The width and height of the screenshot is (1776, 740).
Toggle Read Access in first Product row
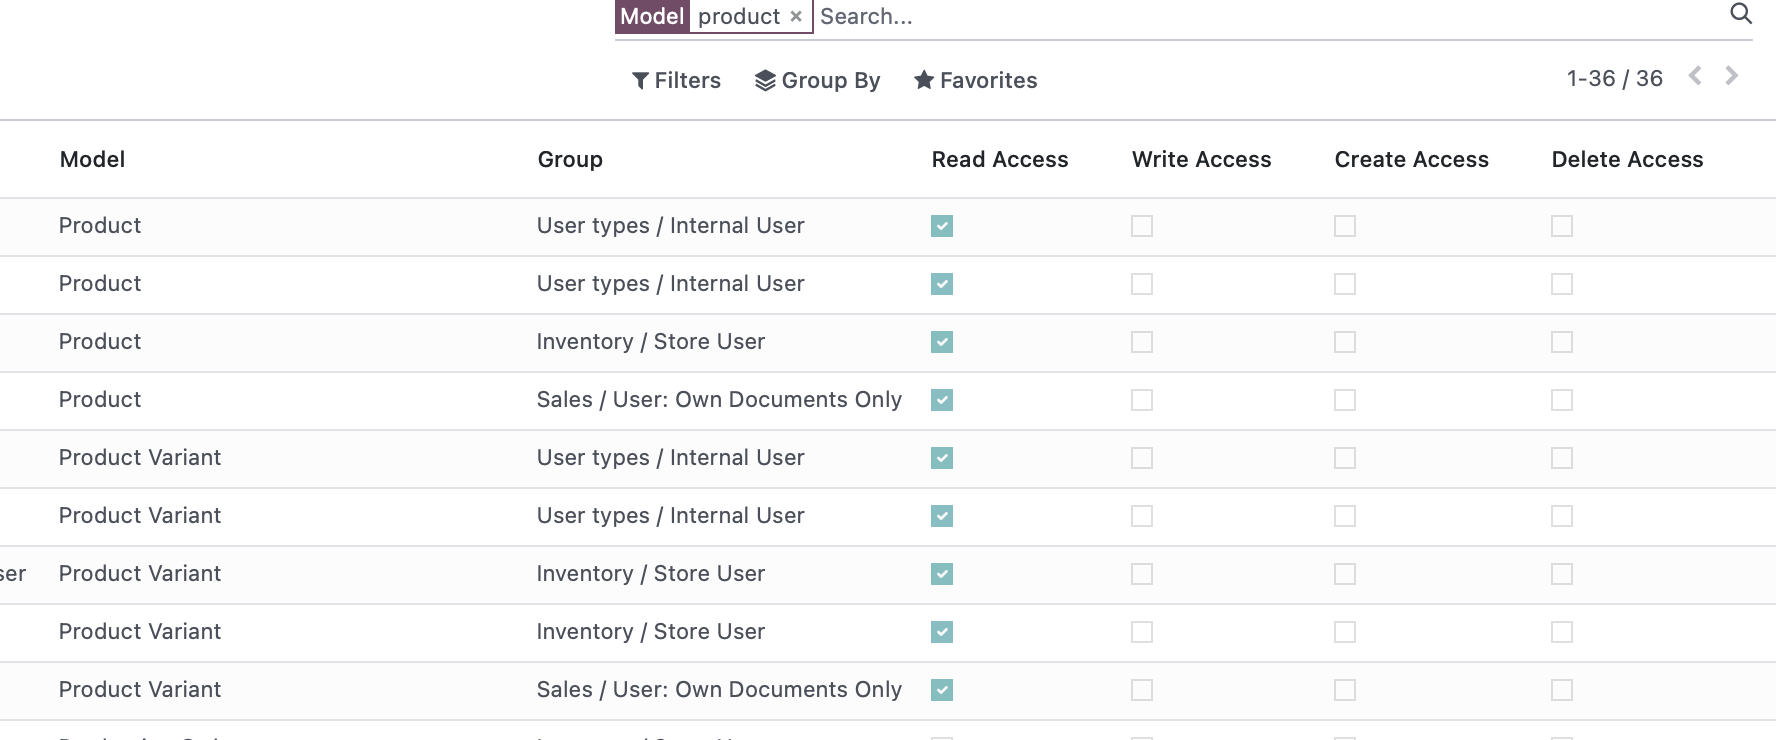tap(942, 226)
